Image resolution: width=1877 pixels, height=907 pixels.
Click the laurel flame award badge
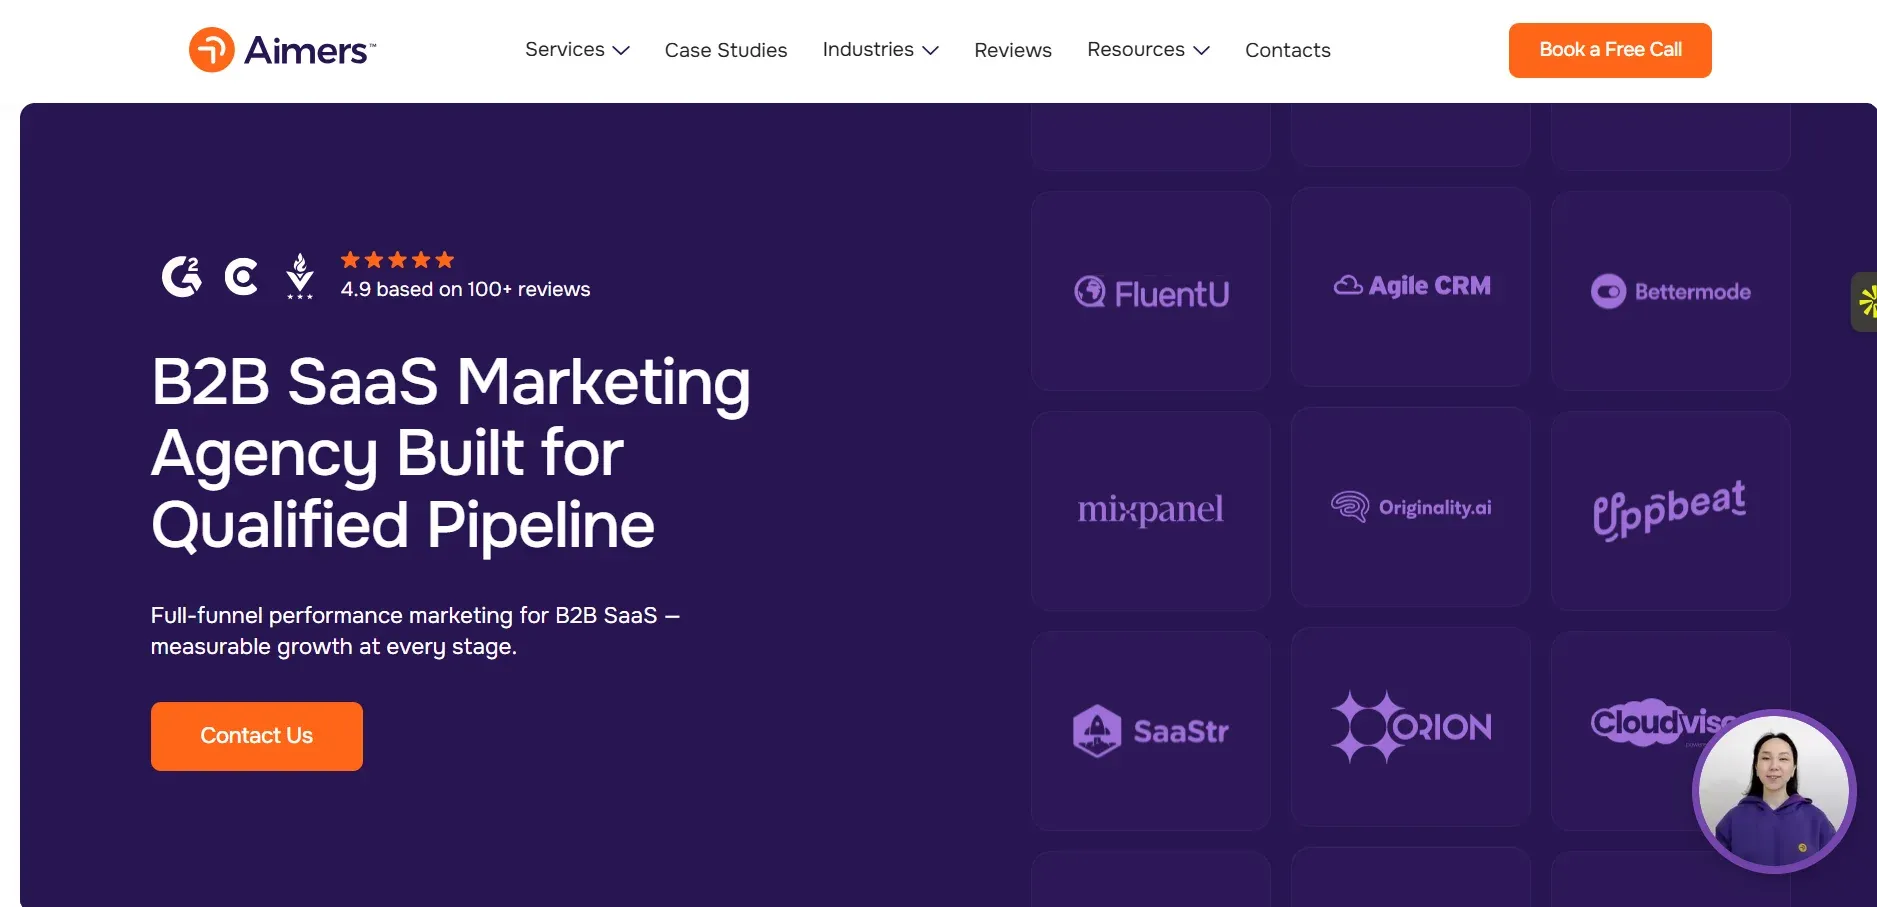(300, 276)
